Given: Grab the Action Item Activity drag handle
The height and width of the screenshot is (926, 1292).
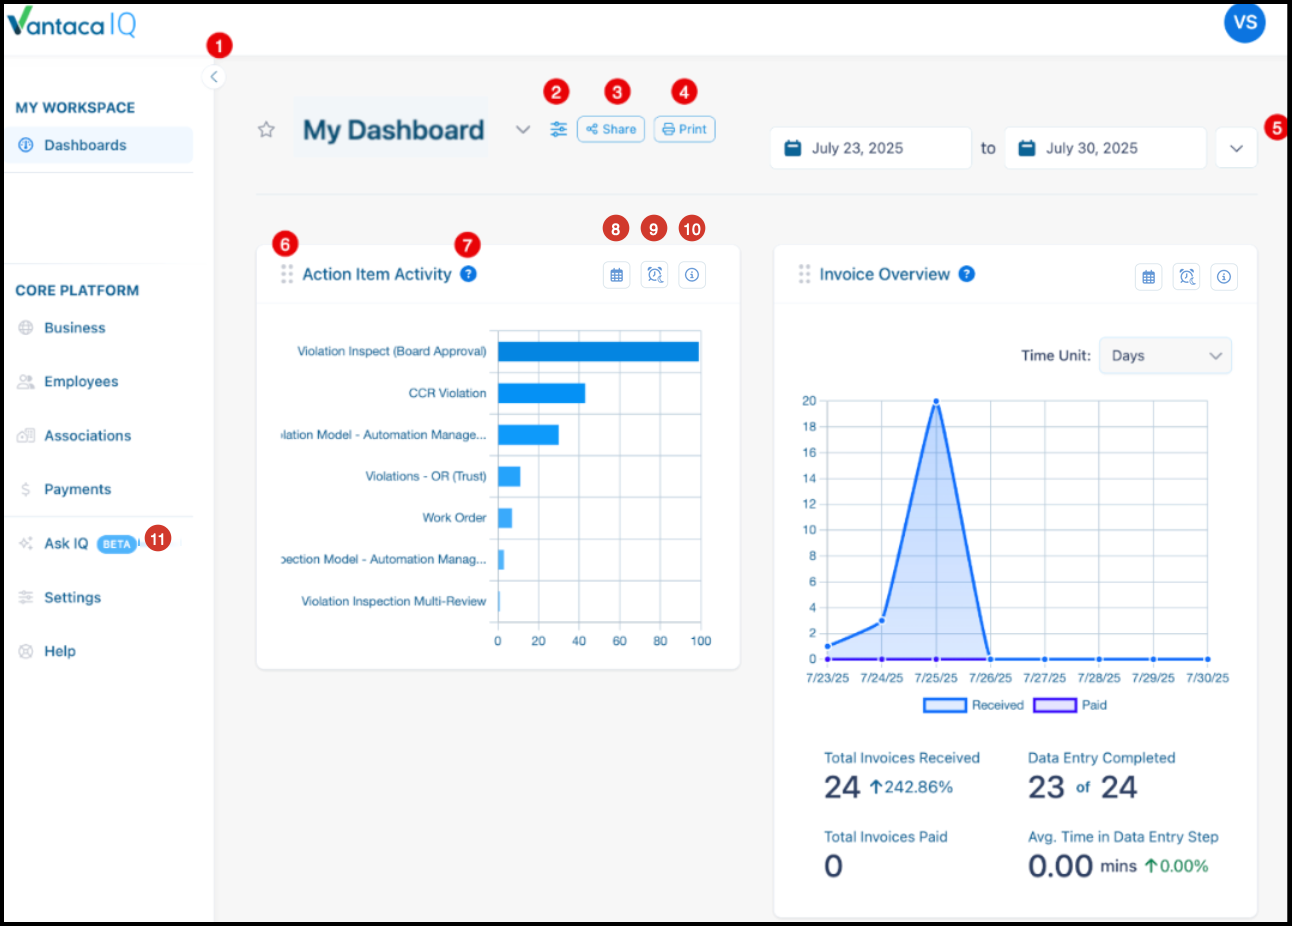Looking at the screenshot, I should click(x=287, y=274).
